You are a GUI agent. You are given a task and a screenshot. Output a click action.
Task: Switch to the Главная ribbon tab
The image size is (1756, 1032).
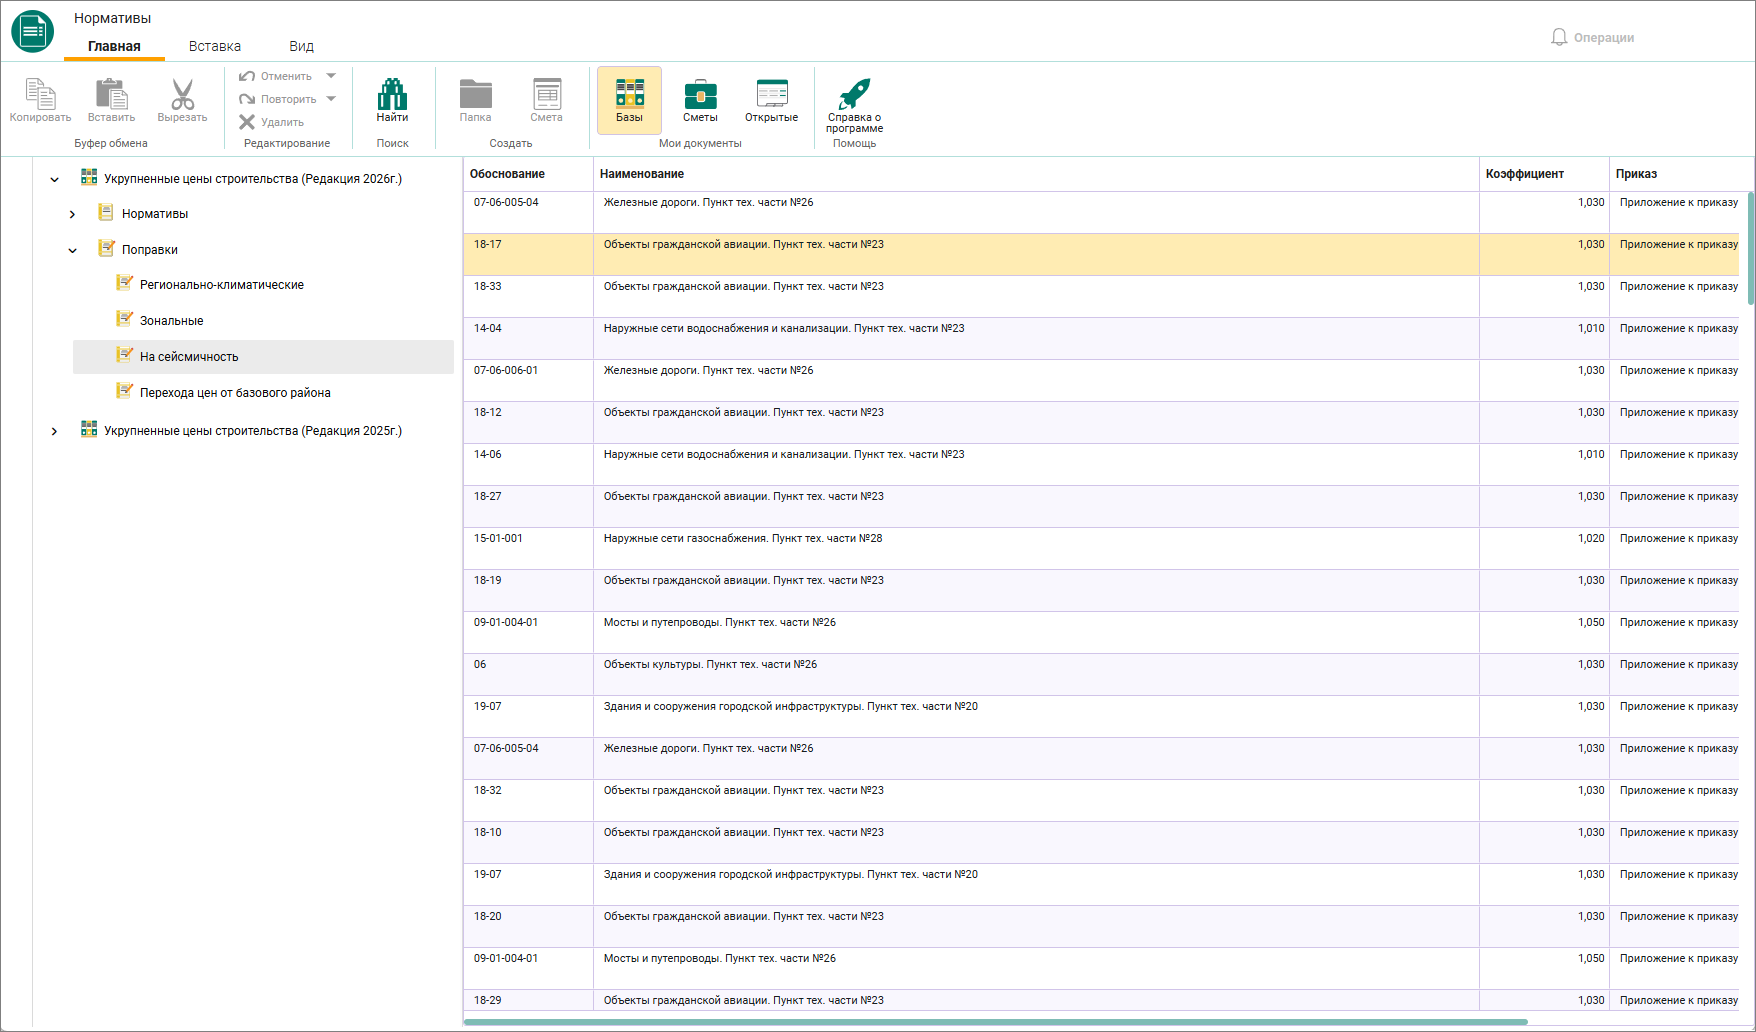pos(114,46)
